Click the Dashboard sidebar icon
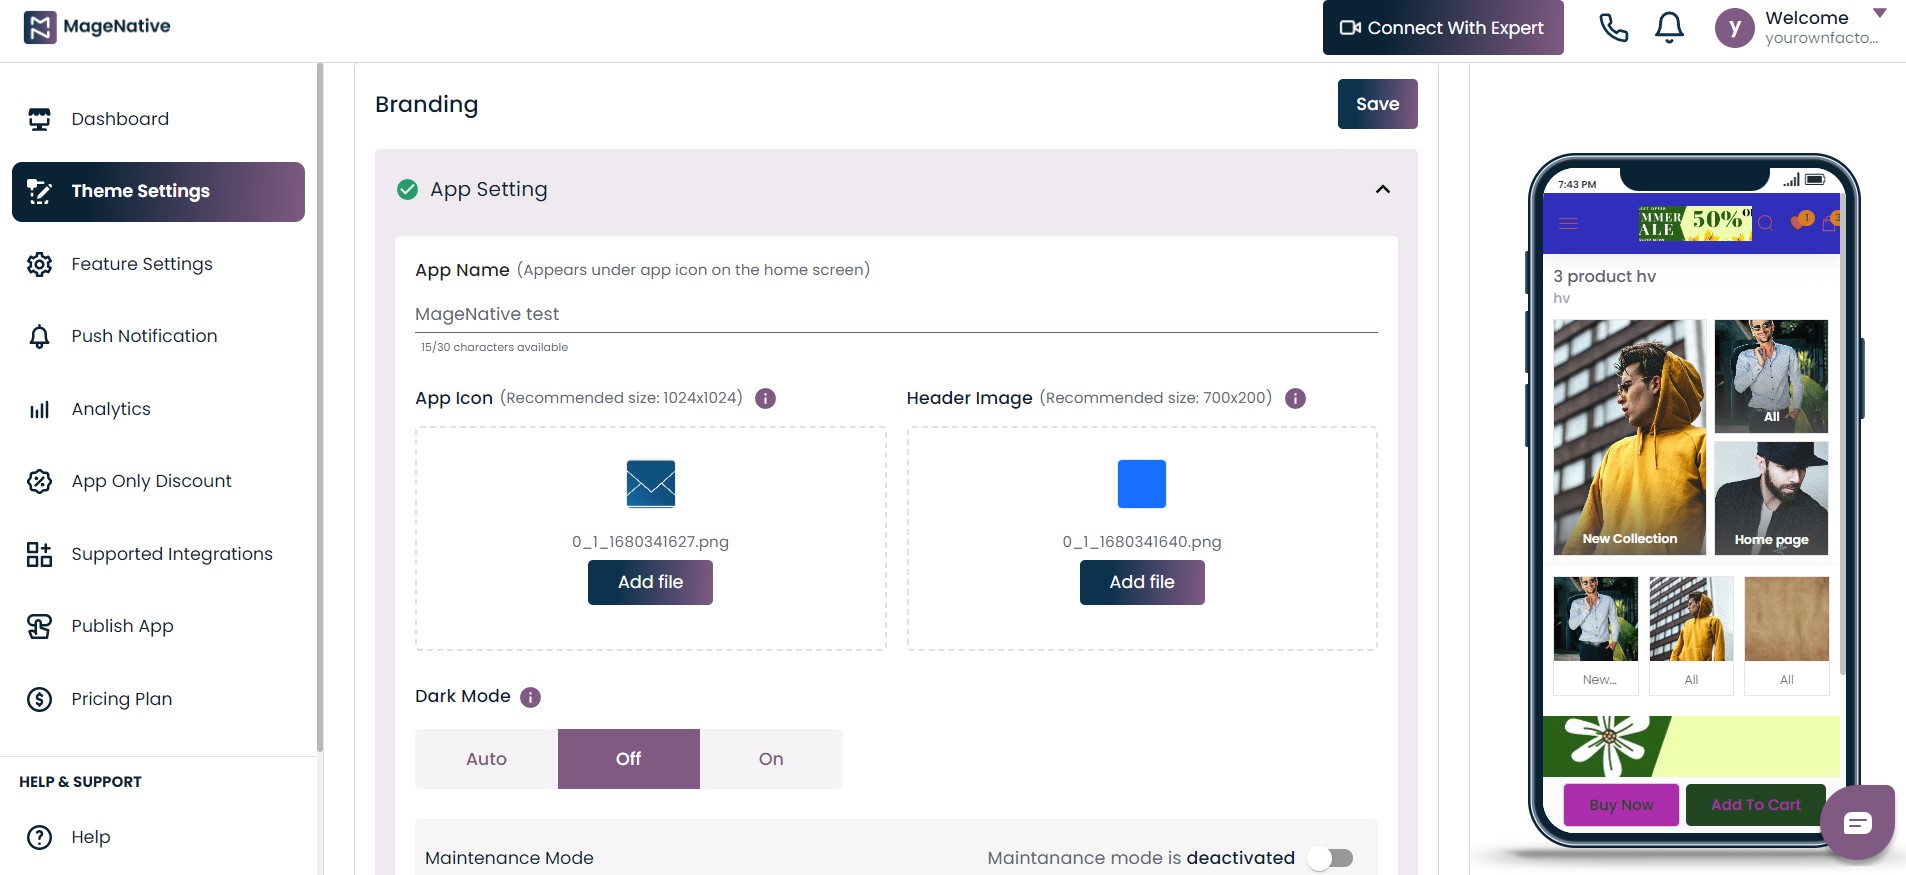The height and width of the screenshot is (875, 1906). pyautogui.click(x=39, y=119)
